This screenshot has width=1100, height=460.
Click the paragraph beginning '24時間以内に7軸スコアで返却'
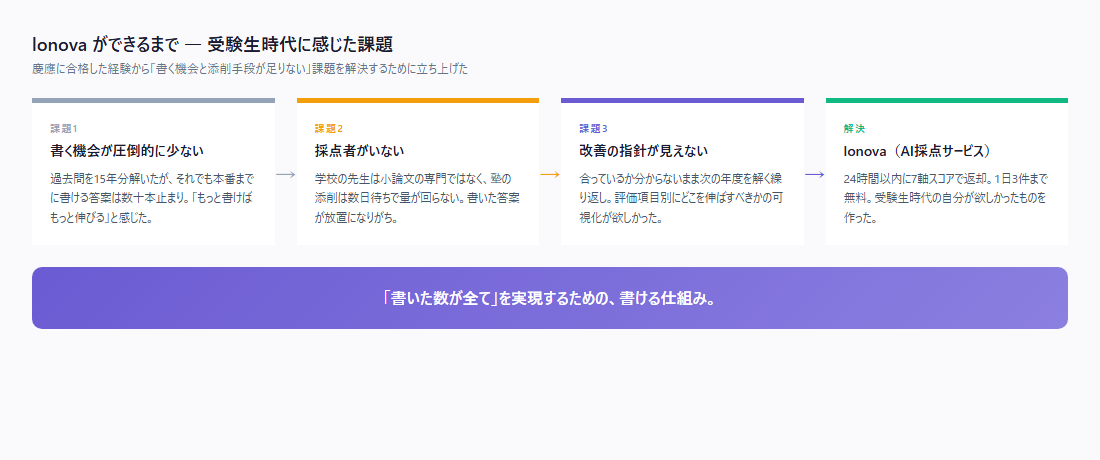(946, 198)
